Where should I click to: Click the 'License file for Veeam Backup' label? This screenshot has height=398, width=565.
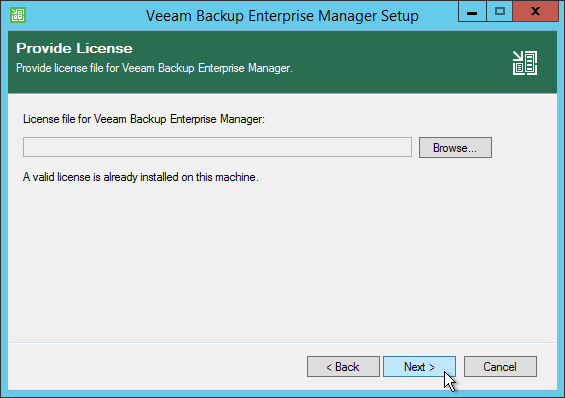(144, 119)
